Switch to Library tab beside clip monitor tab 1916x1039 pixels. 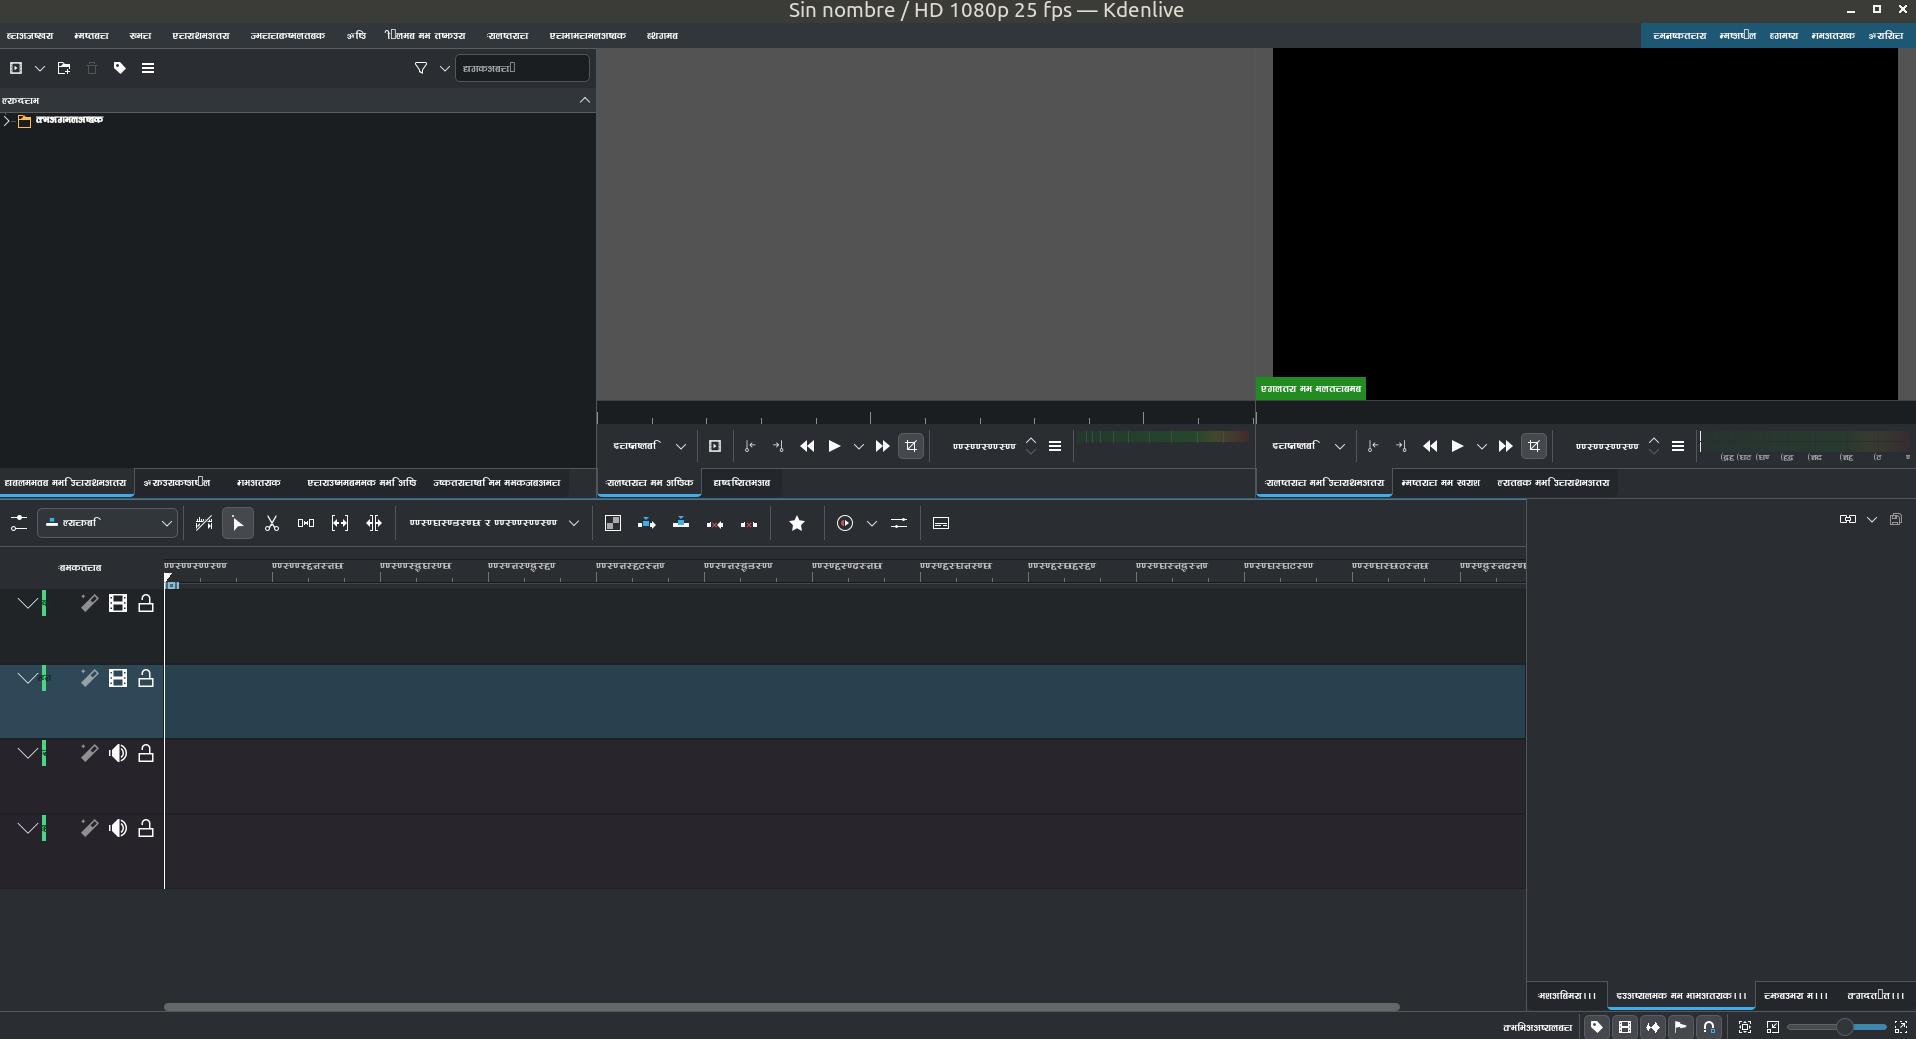click(x=742, y=483)
